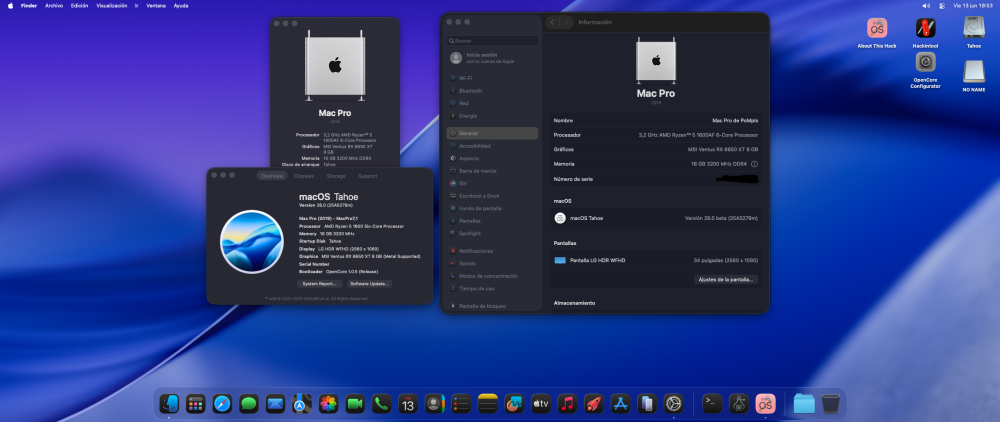
Task: Open App Store in the dock
Action: click(x=621, y=404)
